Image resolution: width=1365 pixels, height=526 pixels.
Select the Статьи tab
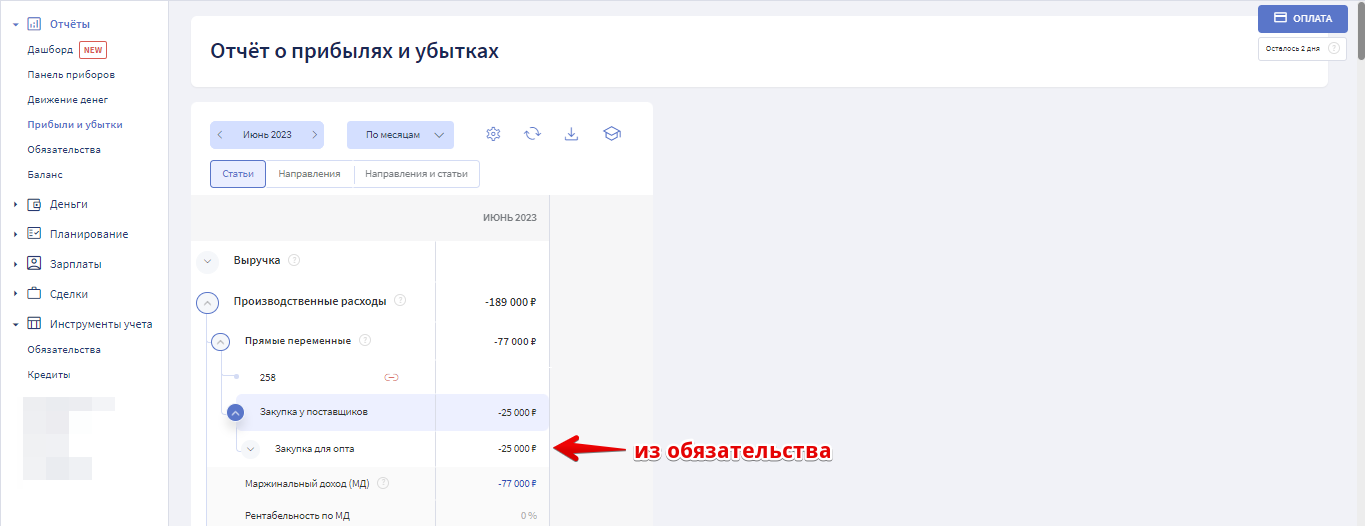238,174
